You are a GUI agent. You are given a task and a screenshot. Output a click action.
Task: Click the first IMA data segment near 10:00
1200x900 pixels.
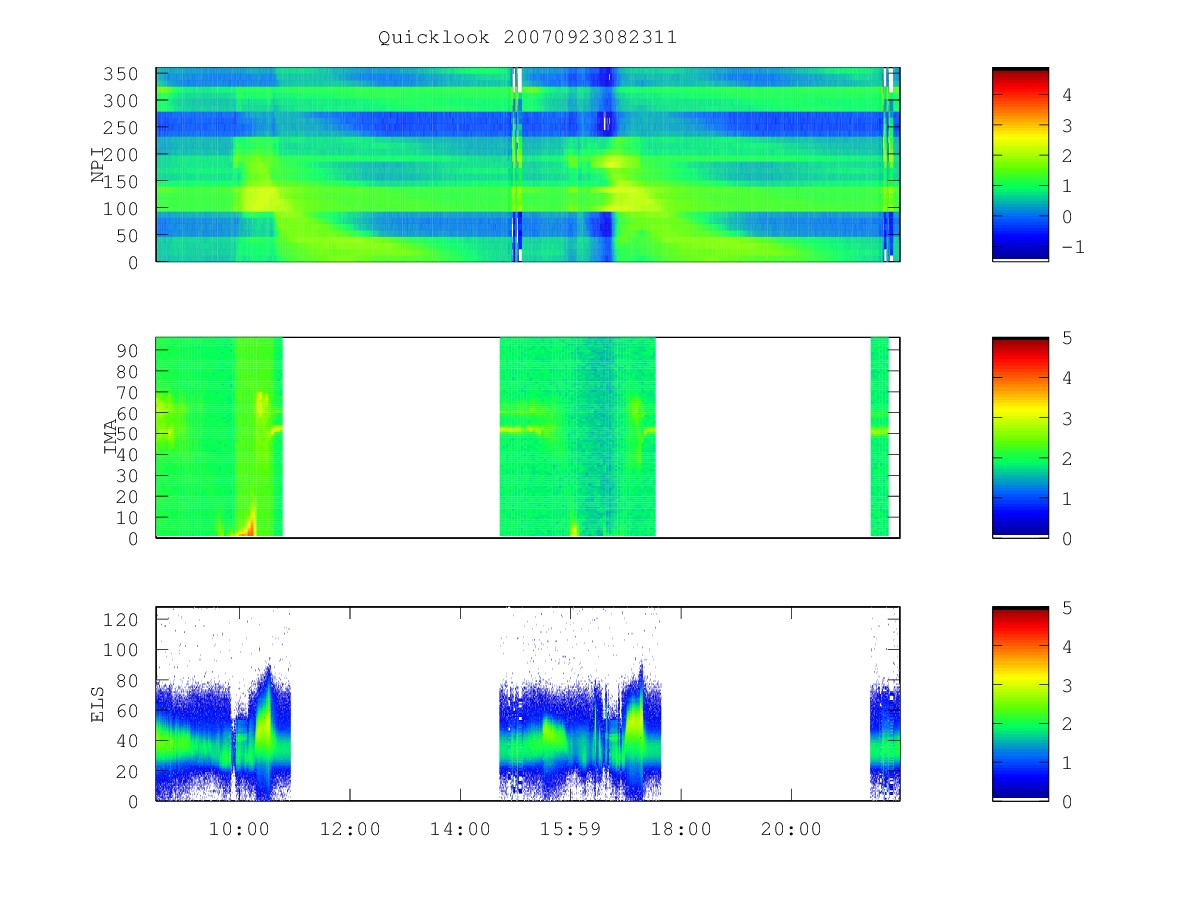pos(219,437)
